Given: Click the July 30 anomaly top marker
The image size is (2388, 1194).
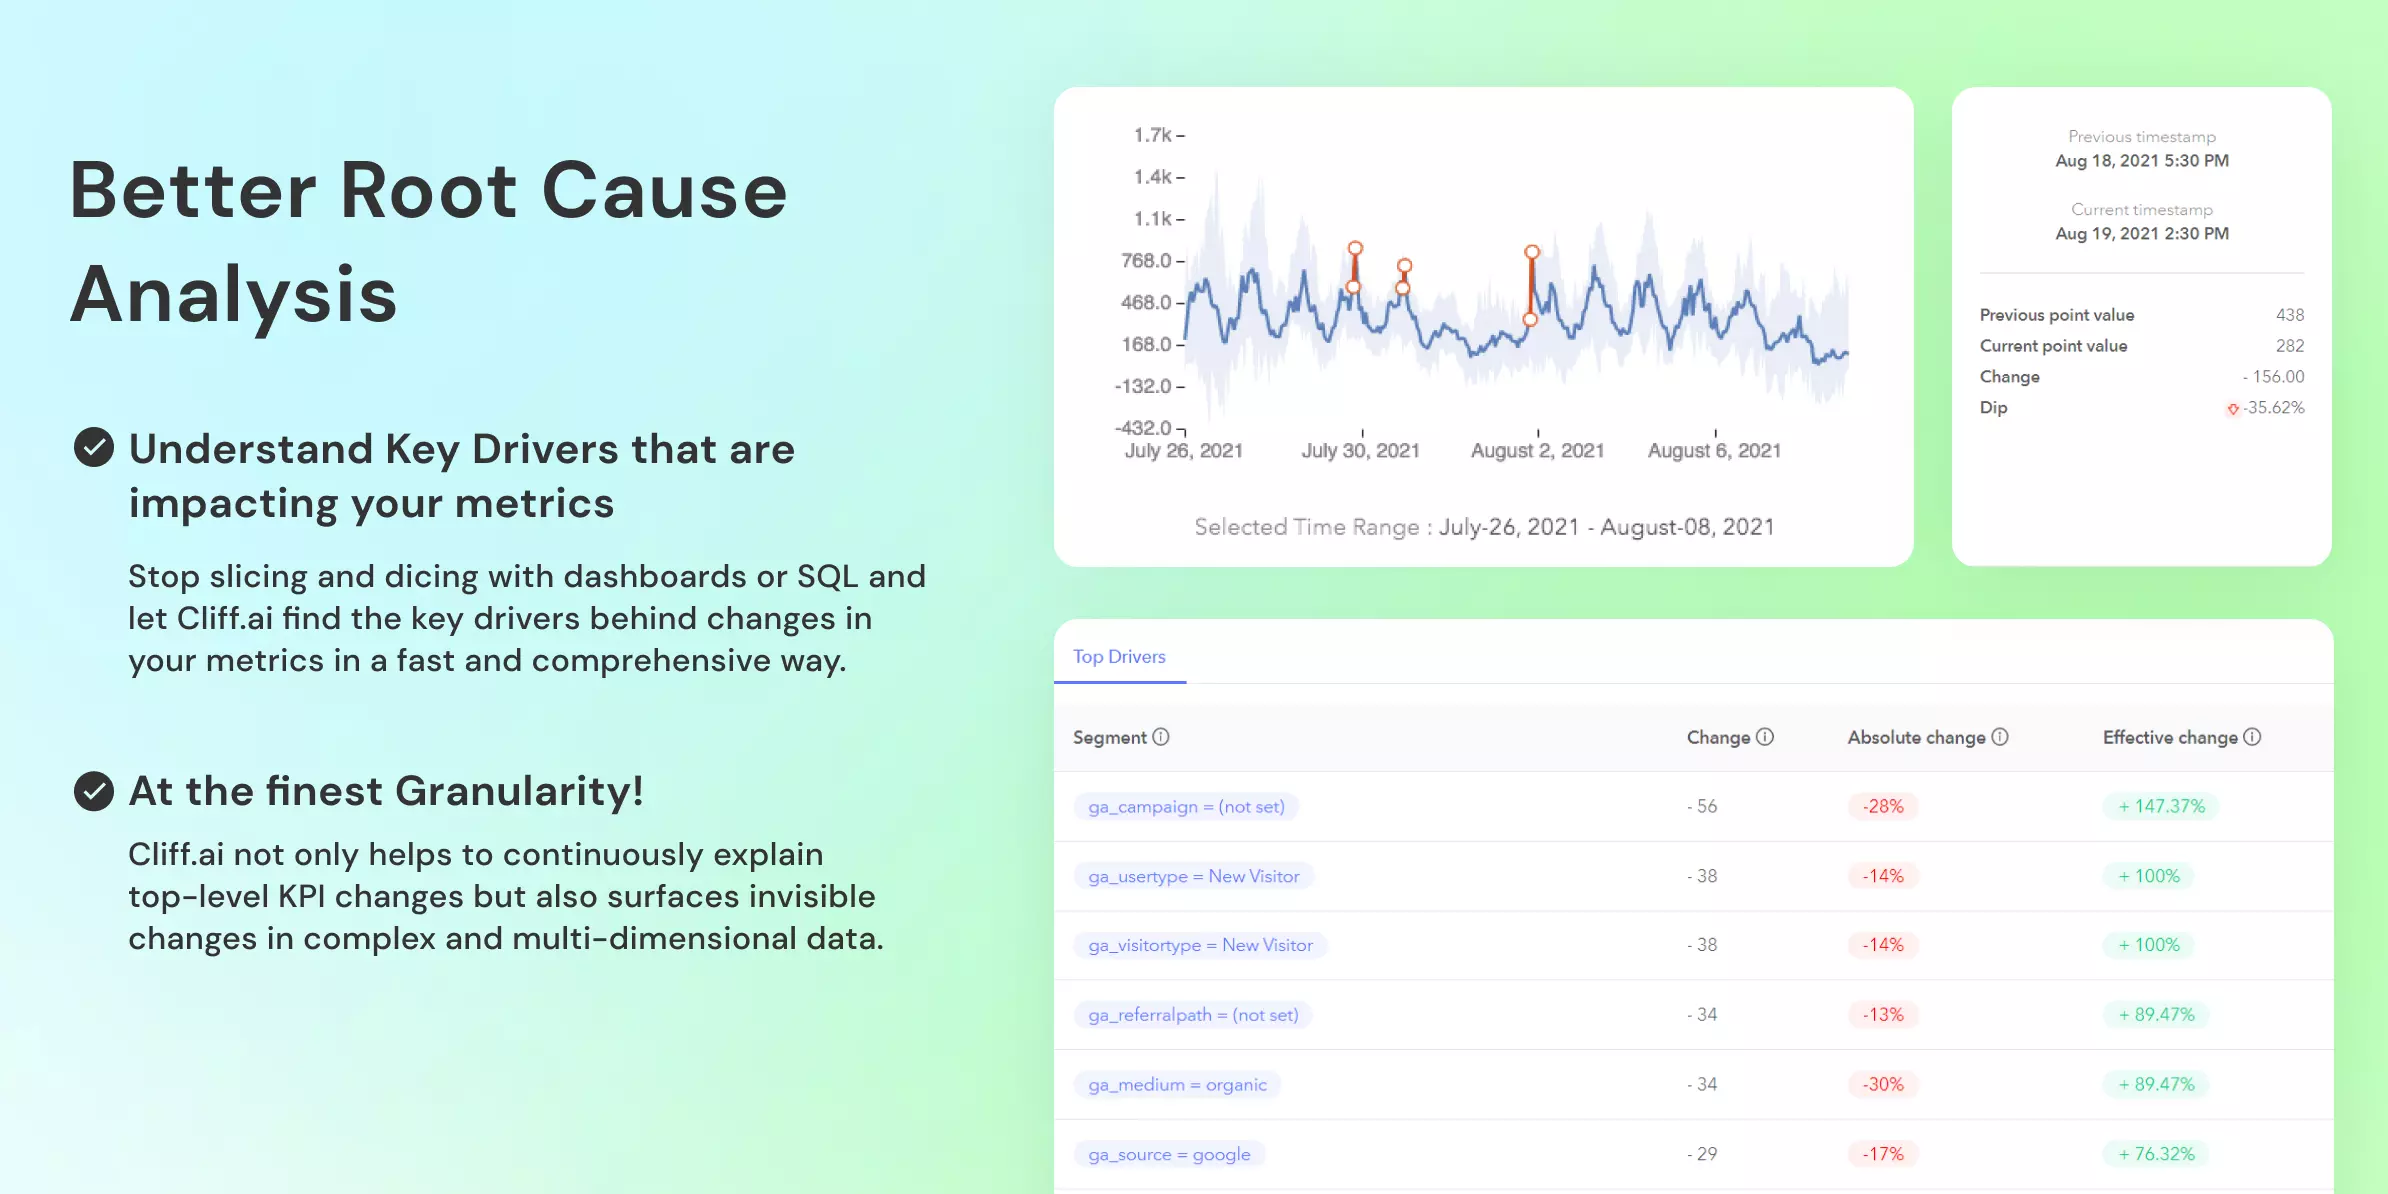Looking at the screenshot, I should coord(1355,248).
